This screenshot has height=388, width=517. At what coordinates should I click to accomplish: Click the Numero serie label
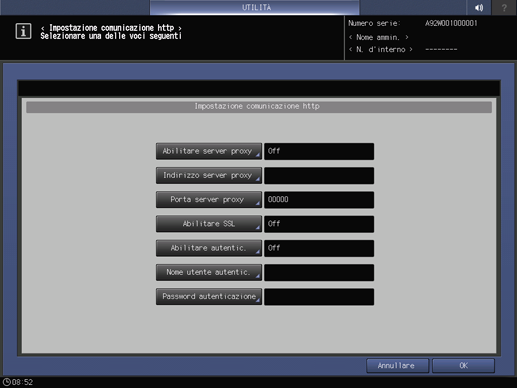(x=374, y=23)
